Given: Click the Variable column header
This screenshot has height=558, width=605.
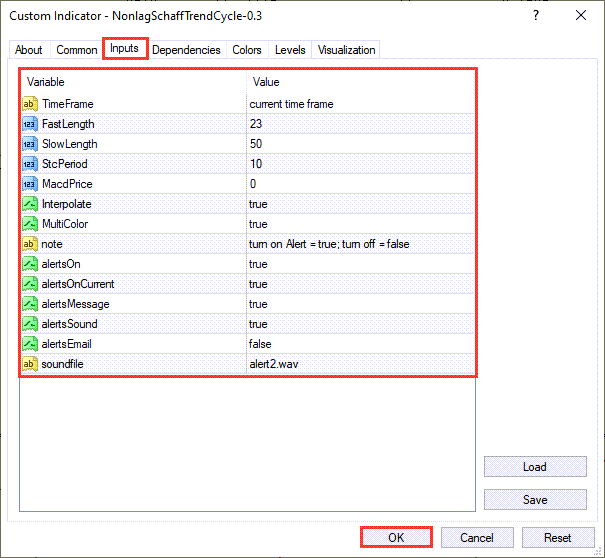Looking at the screenshot, I should [x=133, y=82].
